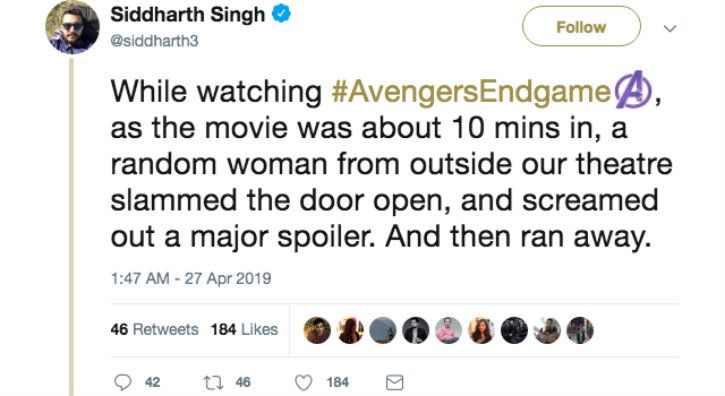Click the purple Avengers logo emoji
Screen dimensions: 725x396
coord(633,90)
